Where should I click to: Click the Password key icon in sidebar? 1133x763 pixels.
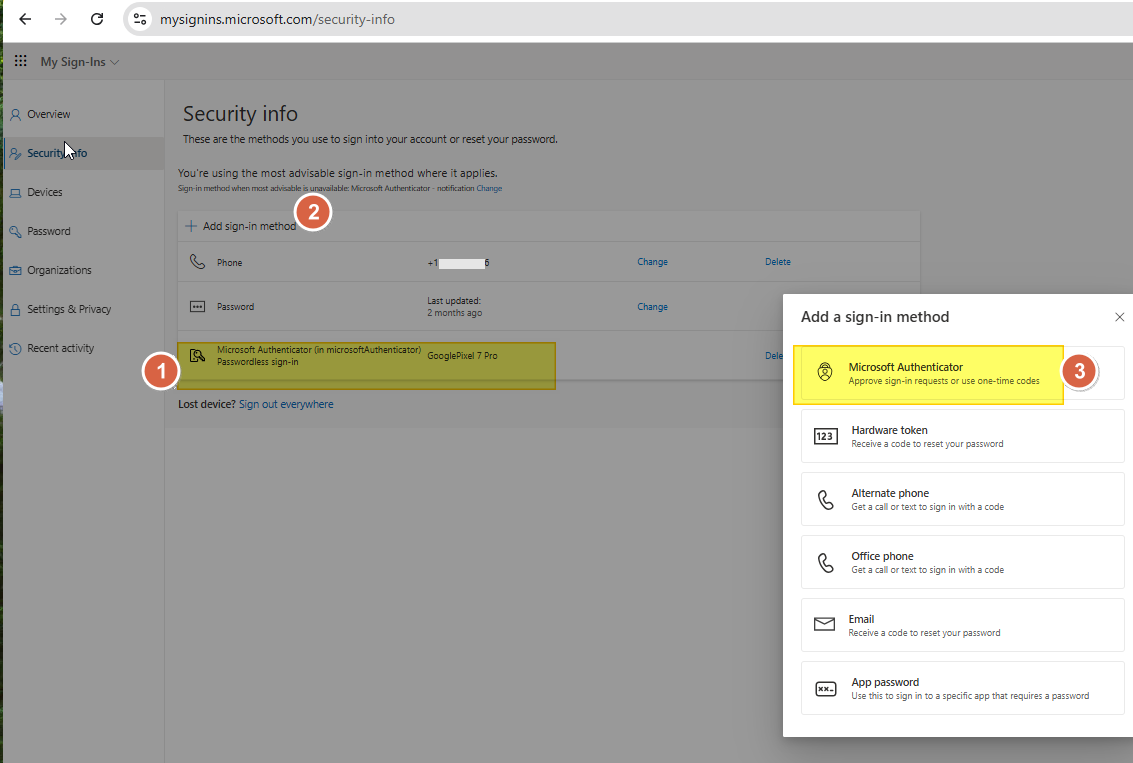[15, 231]
